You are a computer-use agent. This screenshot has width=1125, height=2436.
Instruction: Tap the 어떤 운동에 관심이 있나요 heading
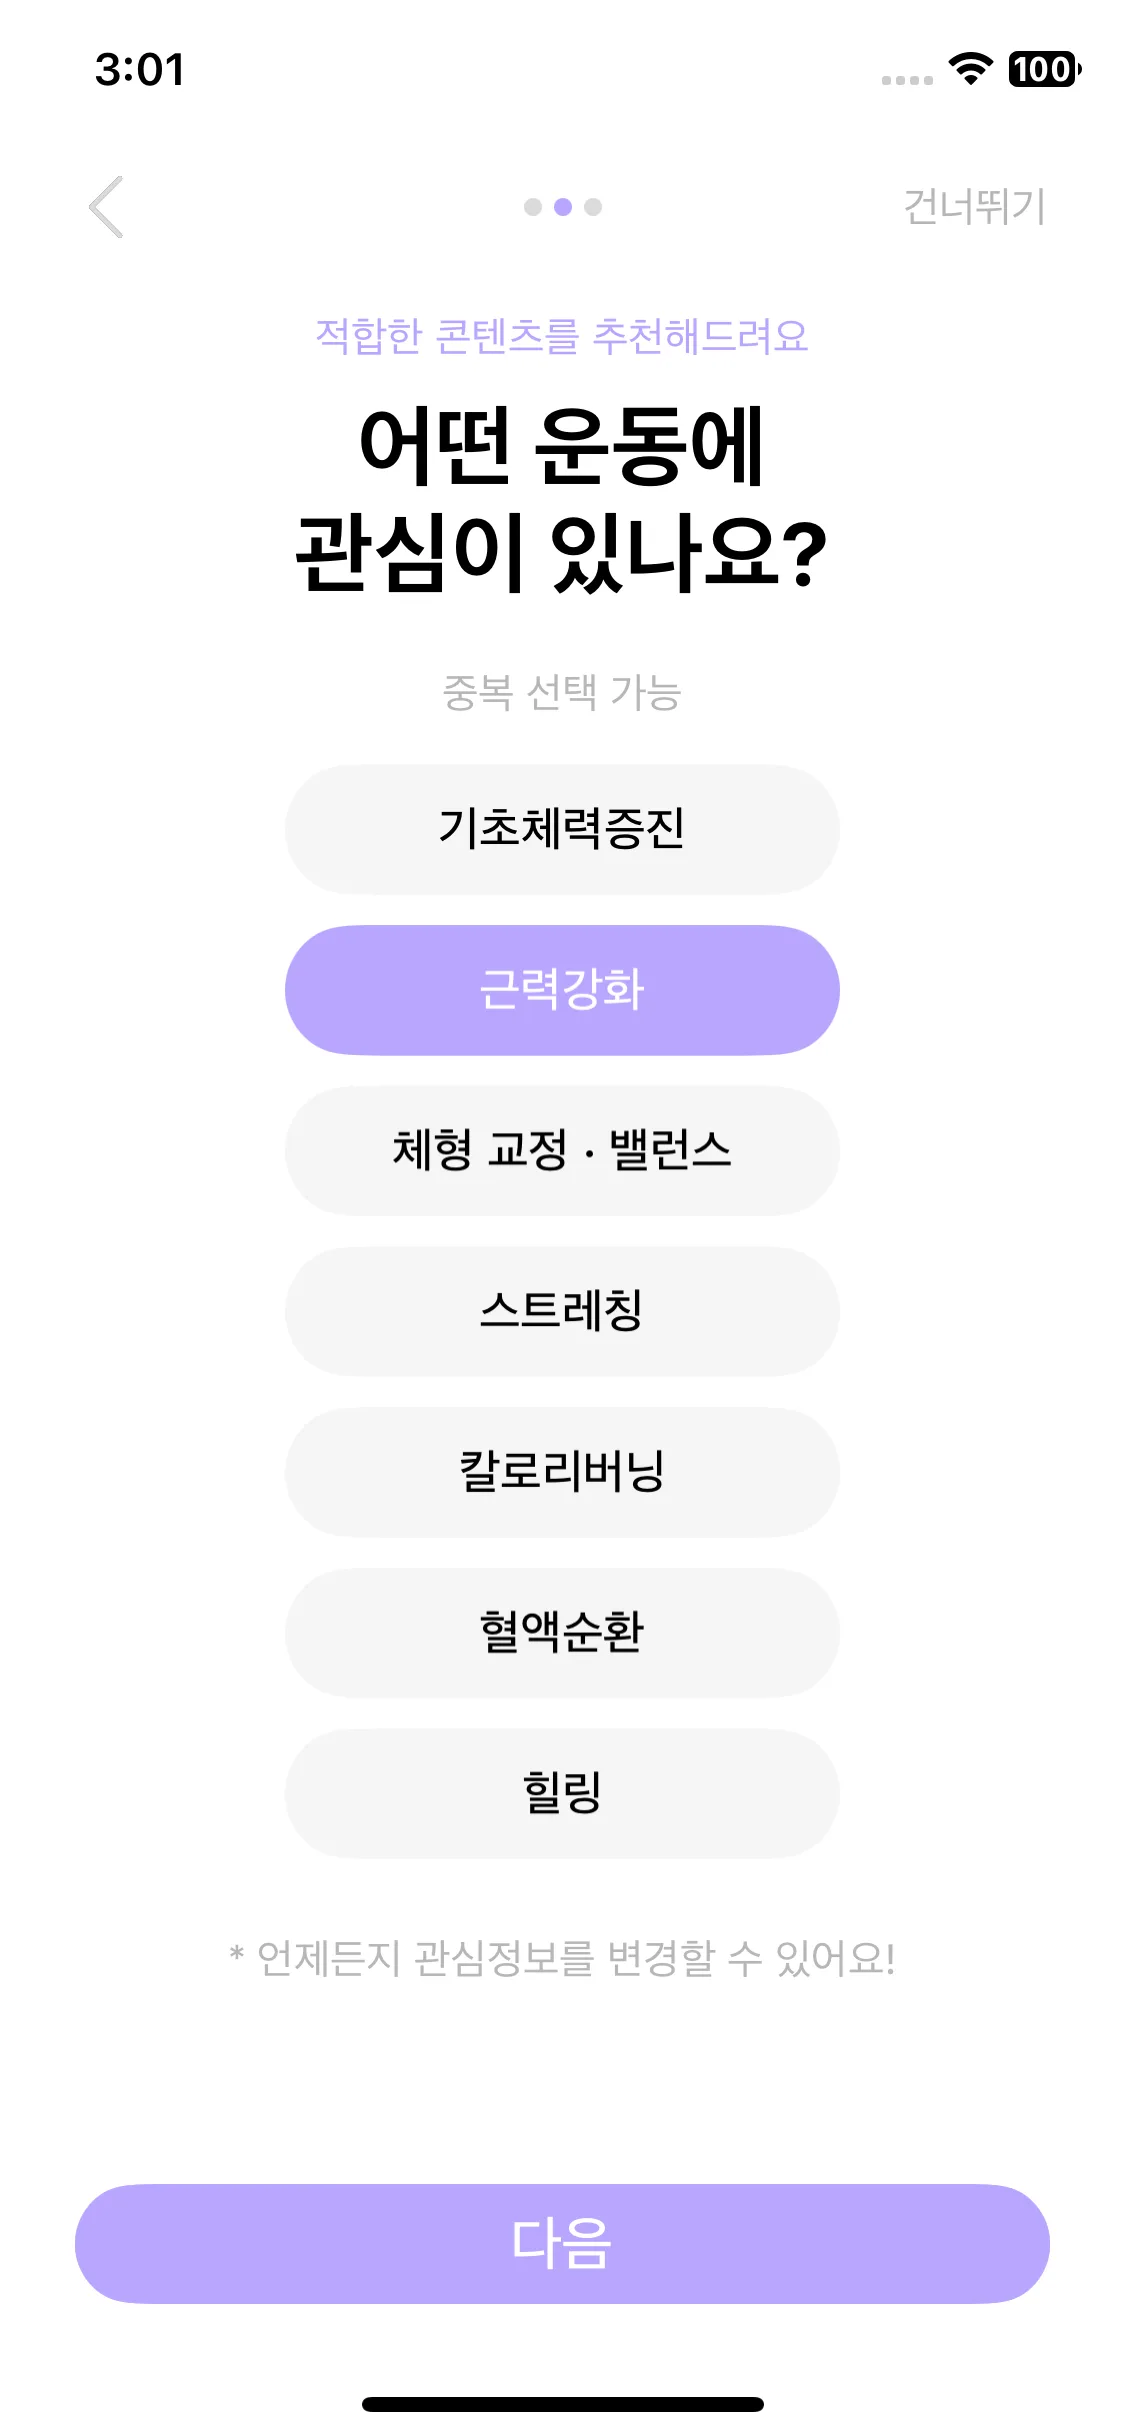(x=562, y=499)
